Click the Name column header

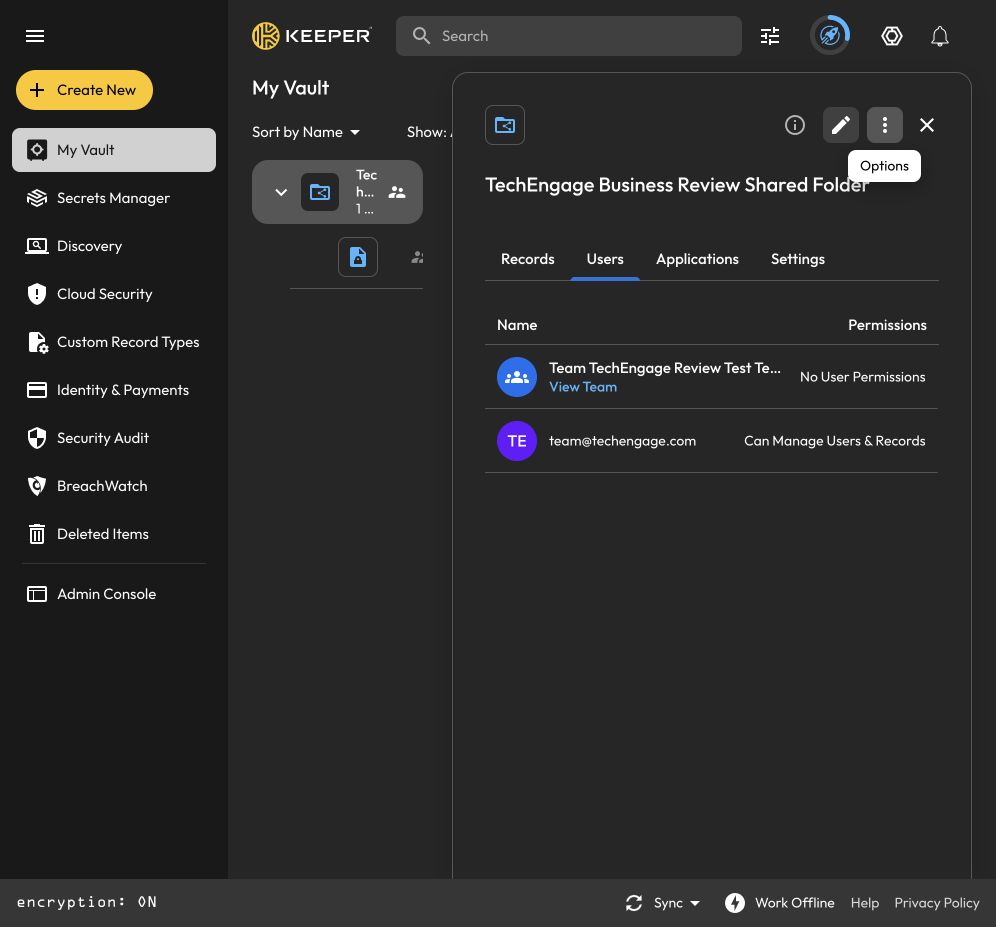[x=516, y=325]
